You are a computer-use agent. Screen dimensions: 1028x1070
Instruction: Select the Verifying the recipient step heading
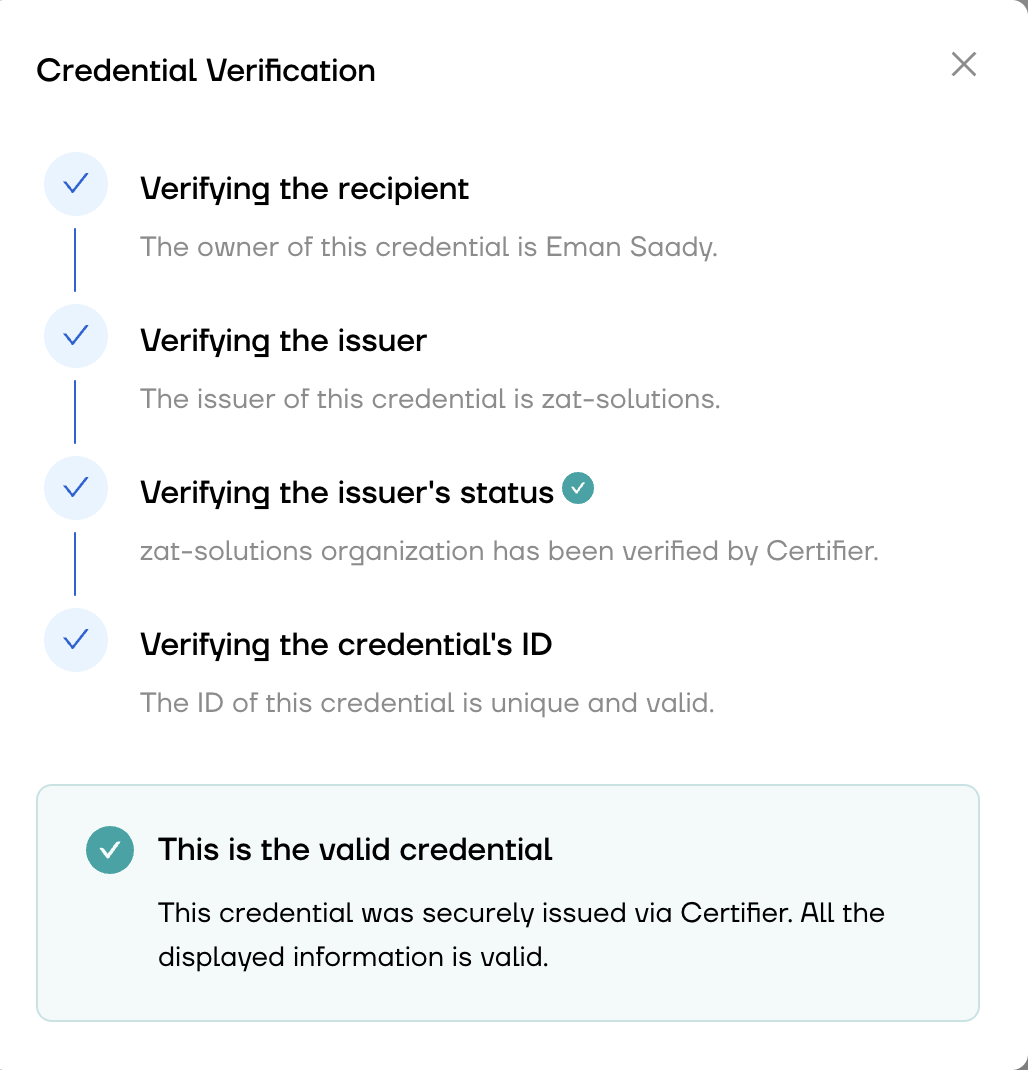click(x=306, y=188)
